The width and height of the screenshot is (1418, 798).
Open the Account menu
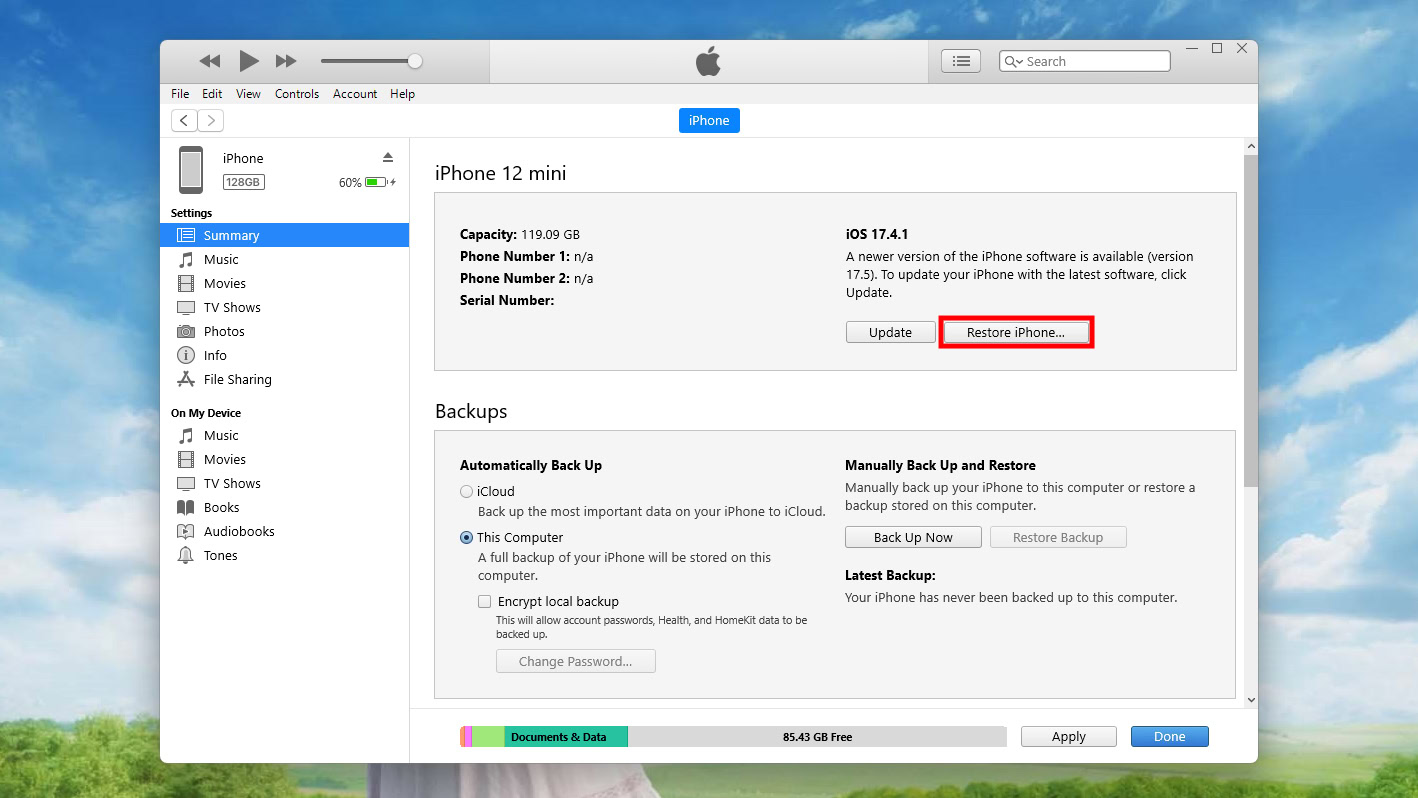click(355, 94)
